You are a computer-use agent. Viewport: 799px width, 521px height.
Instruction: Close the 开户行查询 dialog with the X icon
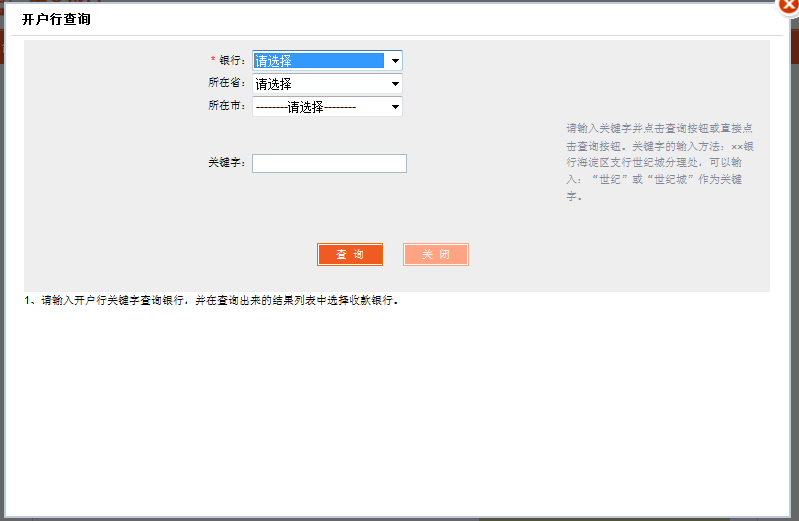point(789,5)
